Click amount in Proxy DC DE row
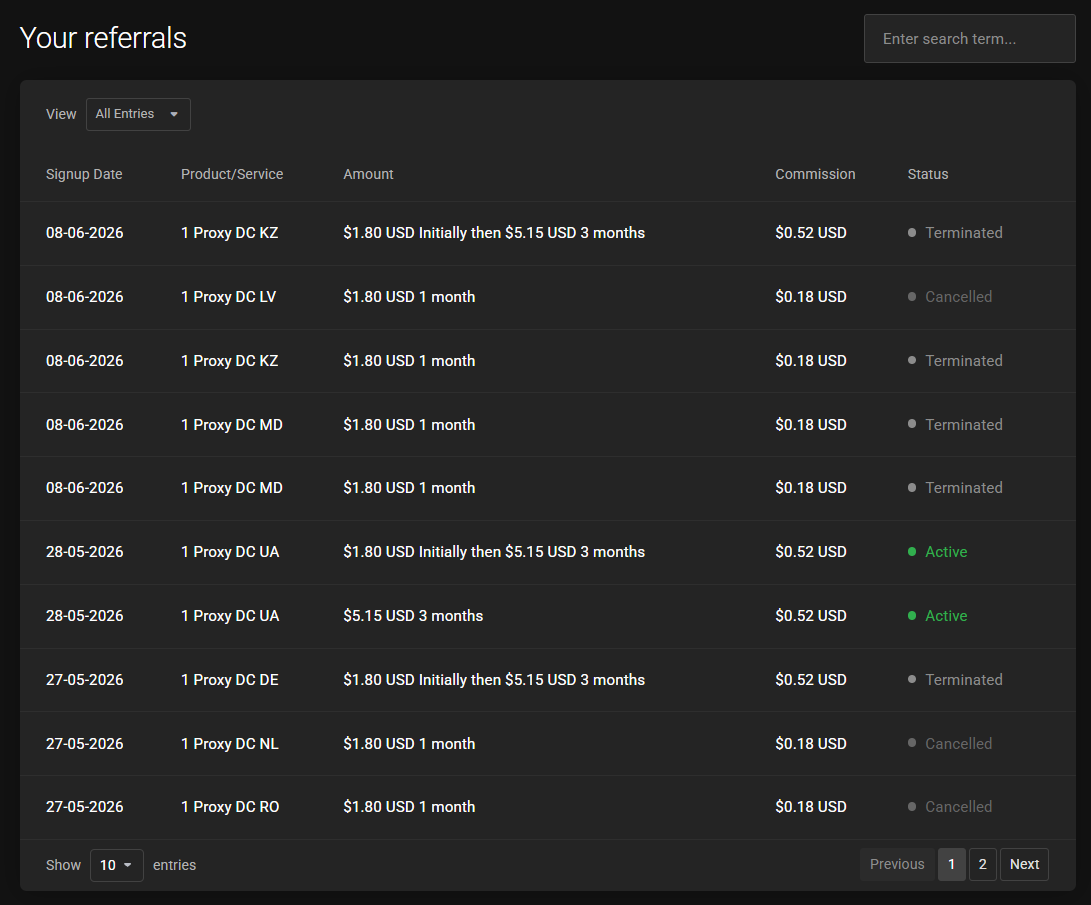Viewport: 1091px width, 905px height. (x=494, y=680)
